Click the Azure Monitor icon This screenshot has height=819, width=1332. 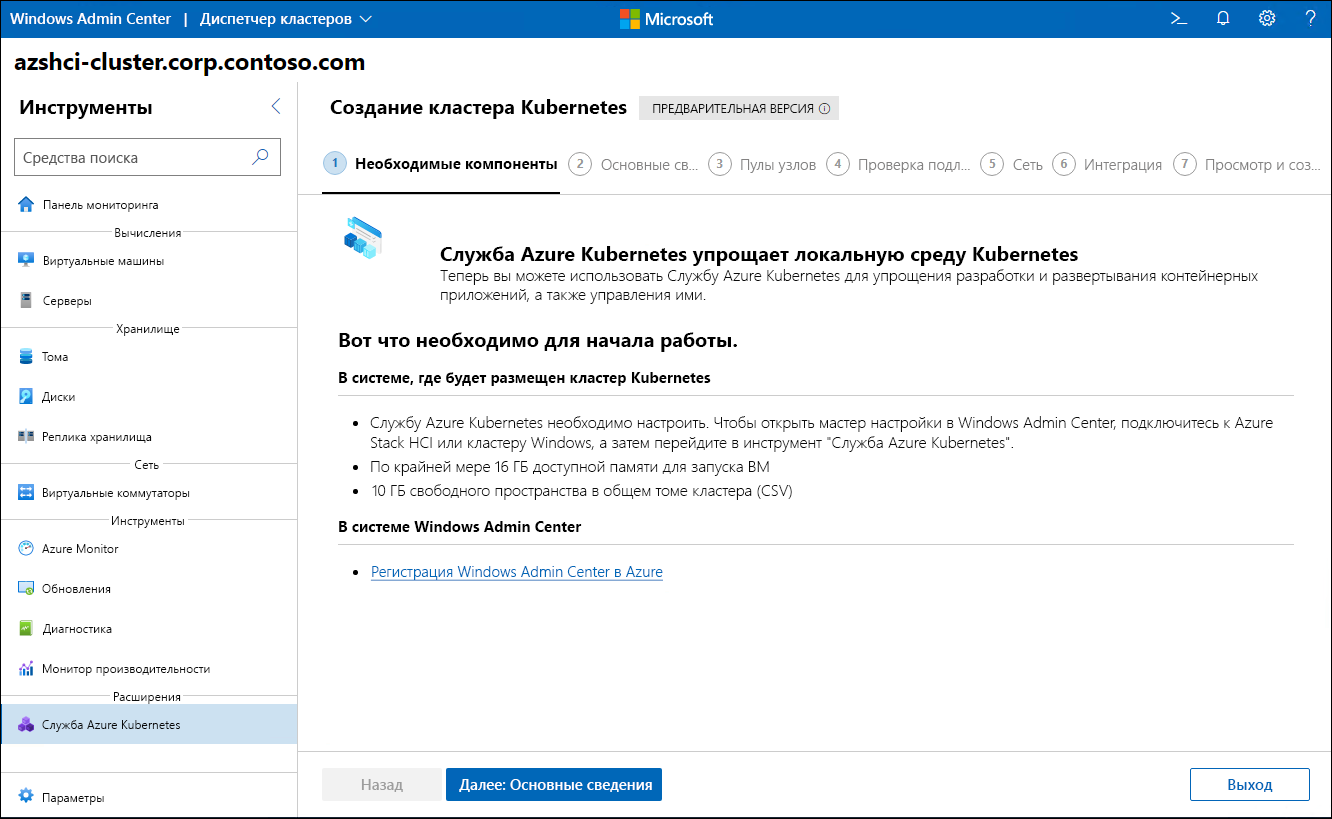point(26,549)
